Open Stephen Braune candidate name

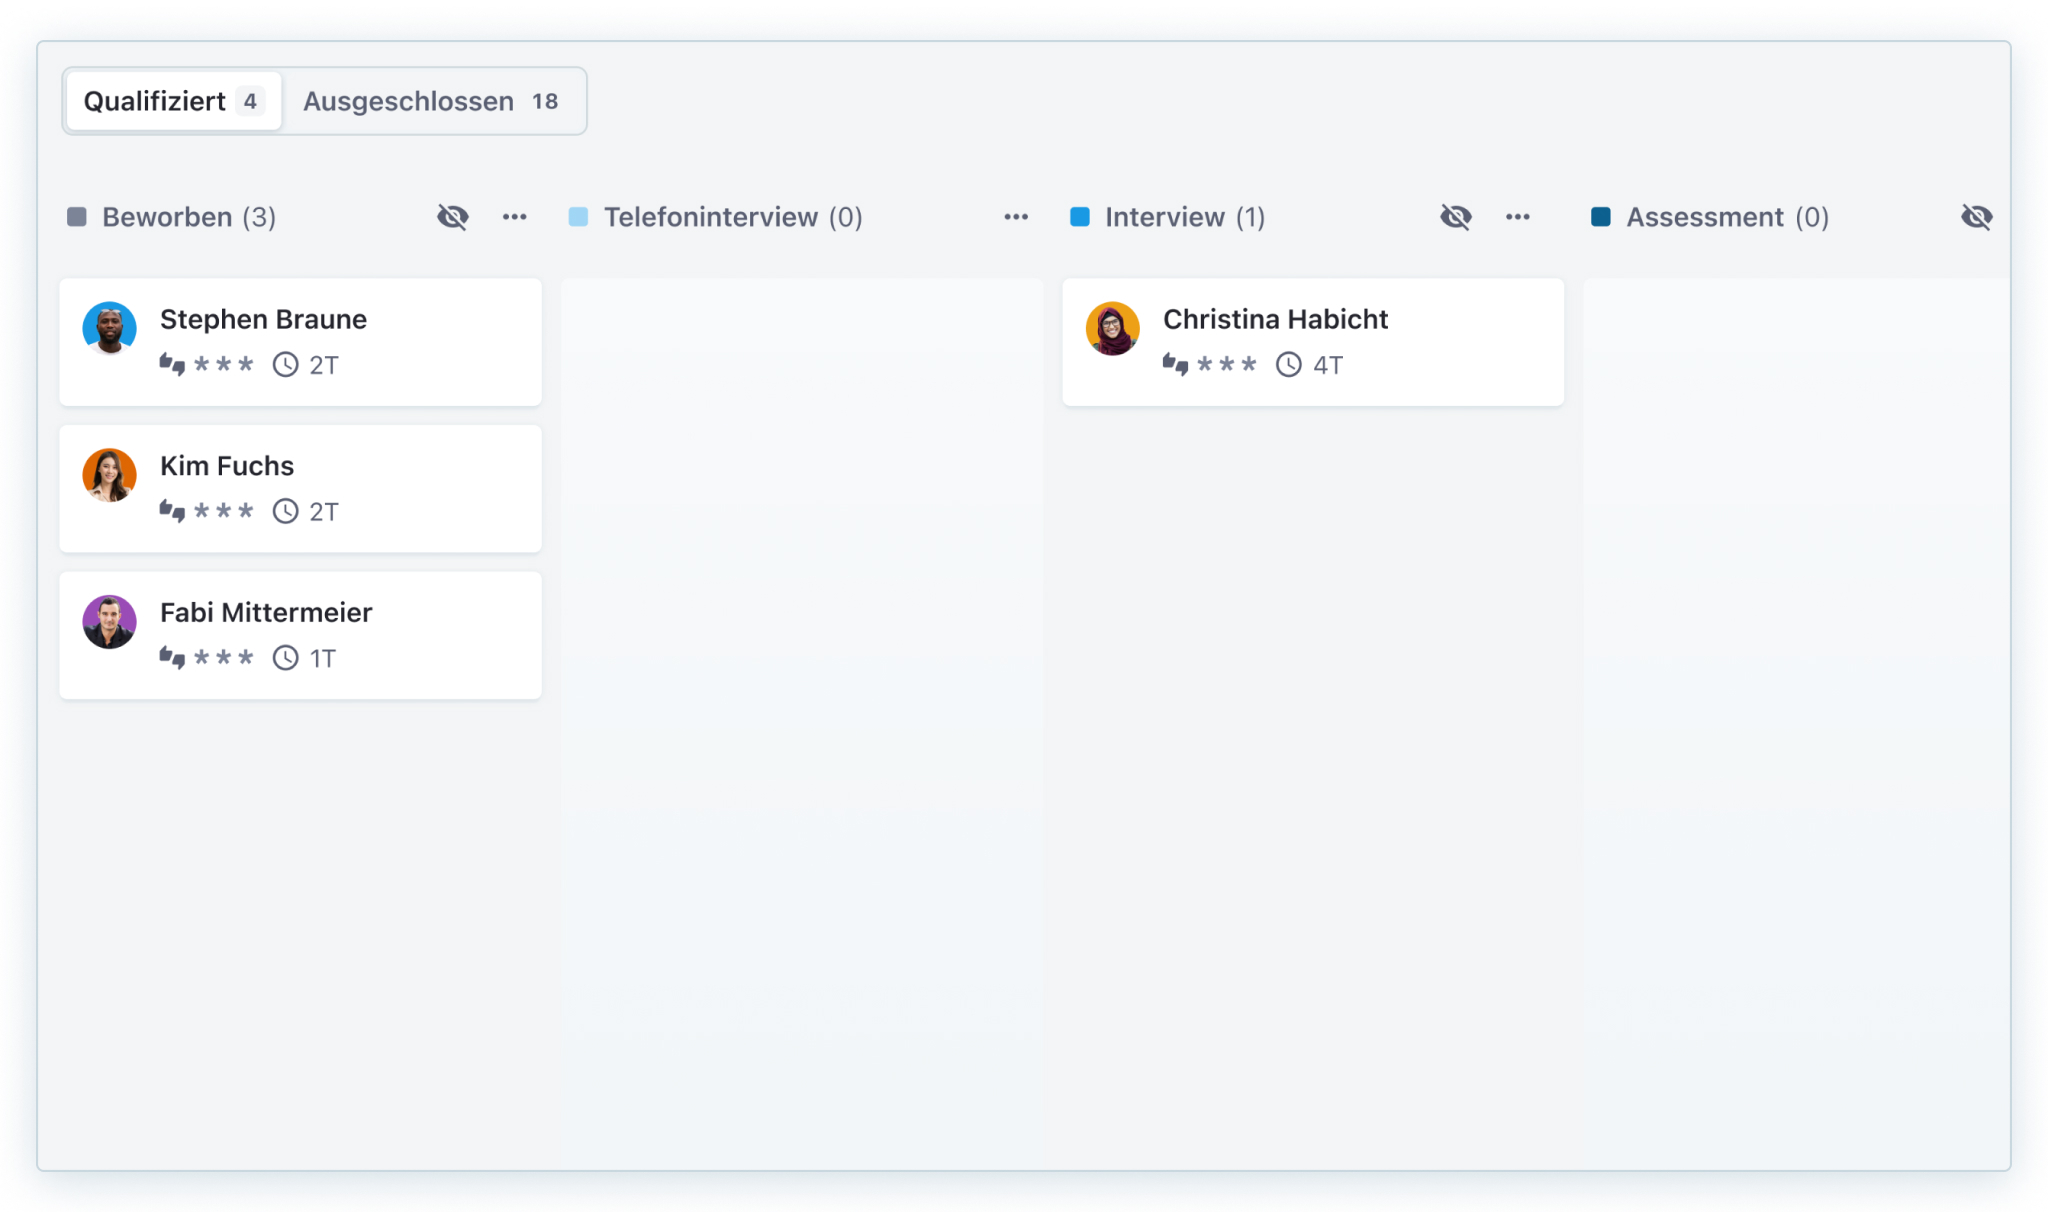pyautogui.click(x=263, y=319)
